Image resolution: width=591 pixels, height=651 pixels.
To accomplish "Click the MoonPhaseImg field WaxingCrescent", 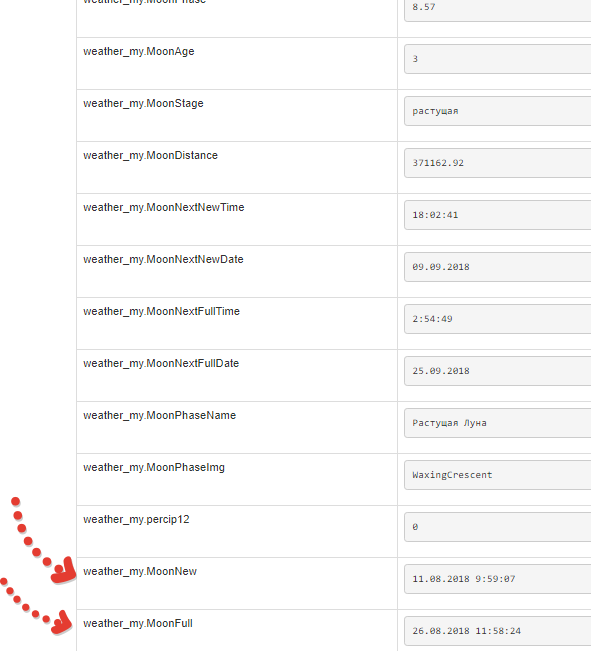I will pyautogui.click(x=498, y=475).
